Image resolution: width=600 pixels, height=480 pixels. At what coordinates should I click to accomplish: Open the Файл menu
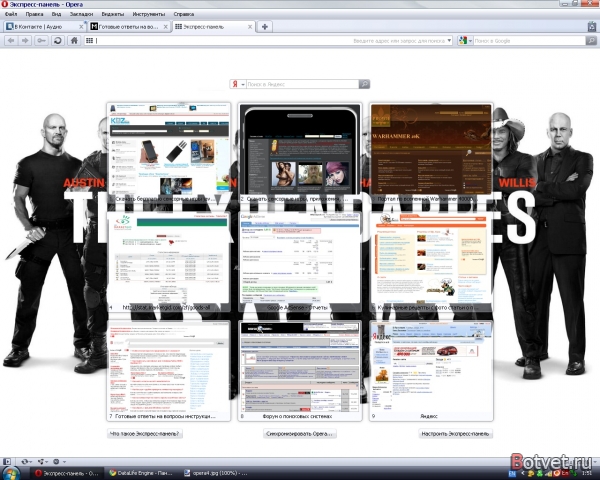pyautogui.click(x=11, y=14)
